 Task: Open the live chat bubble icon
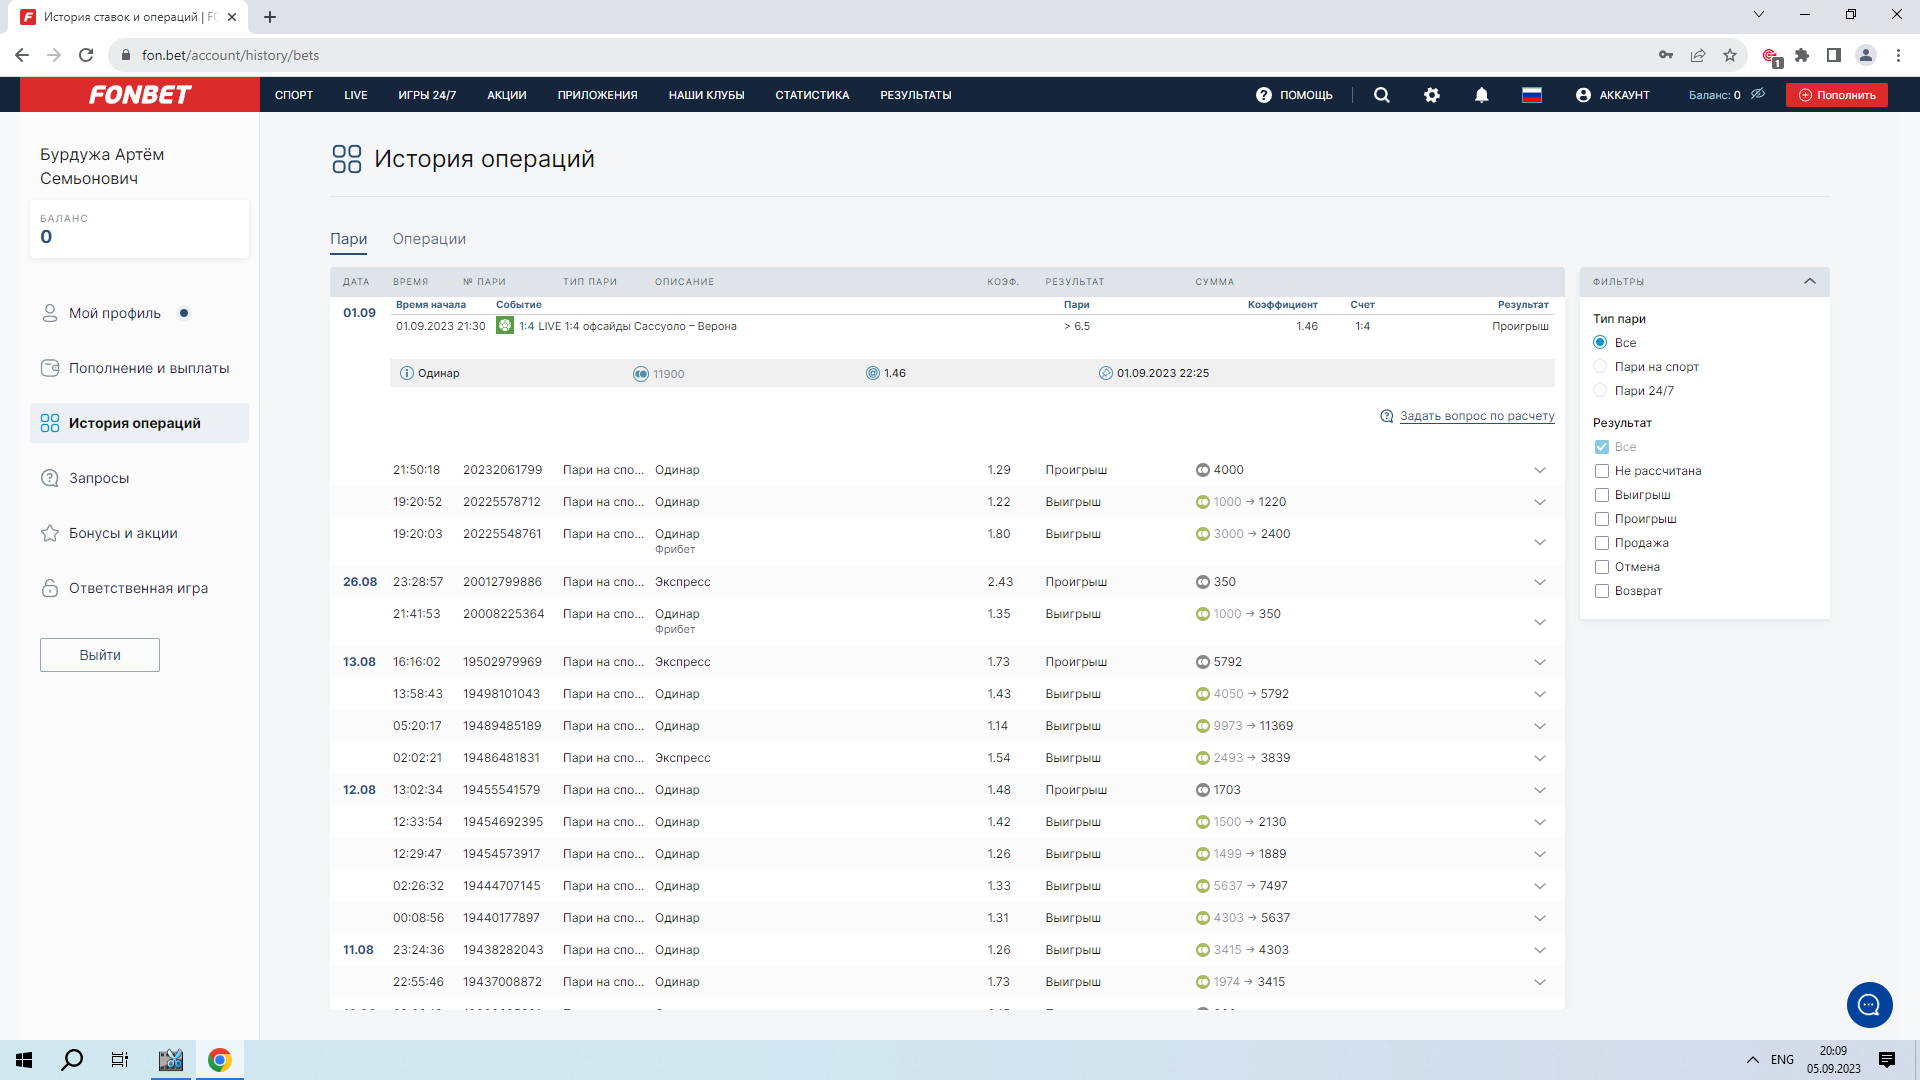1869,1005
